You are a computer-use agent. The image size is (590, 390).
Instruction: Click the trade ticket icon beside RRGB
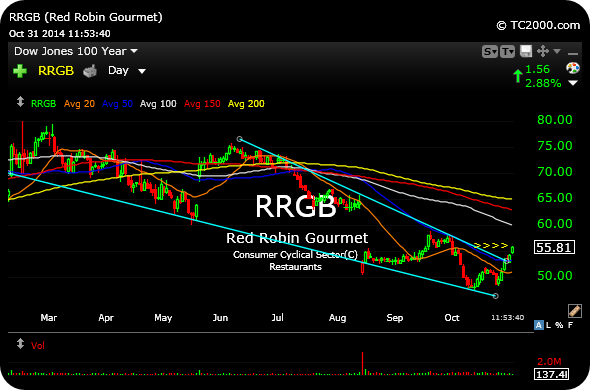tap(90, 71)
